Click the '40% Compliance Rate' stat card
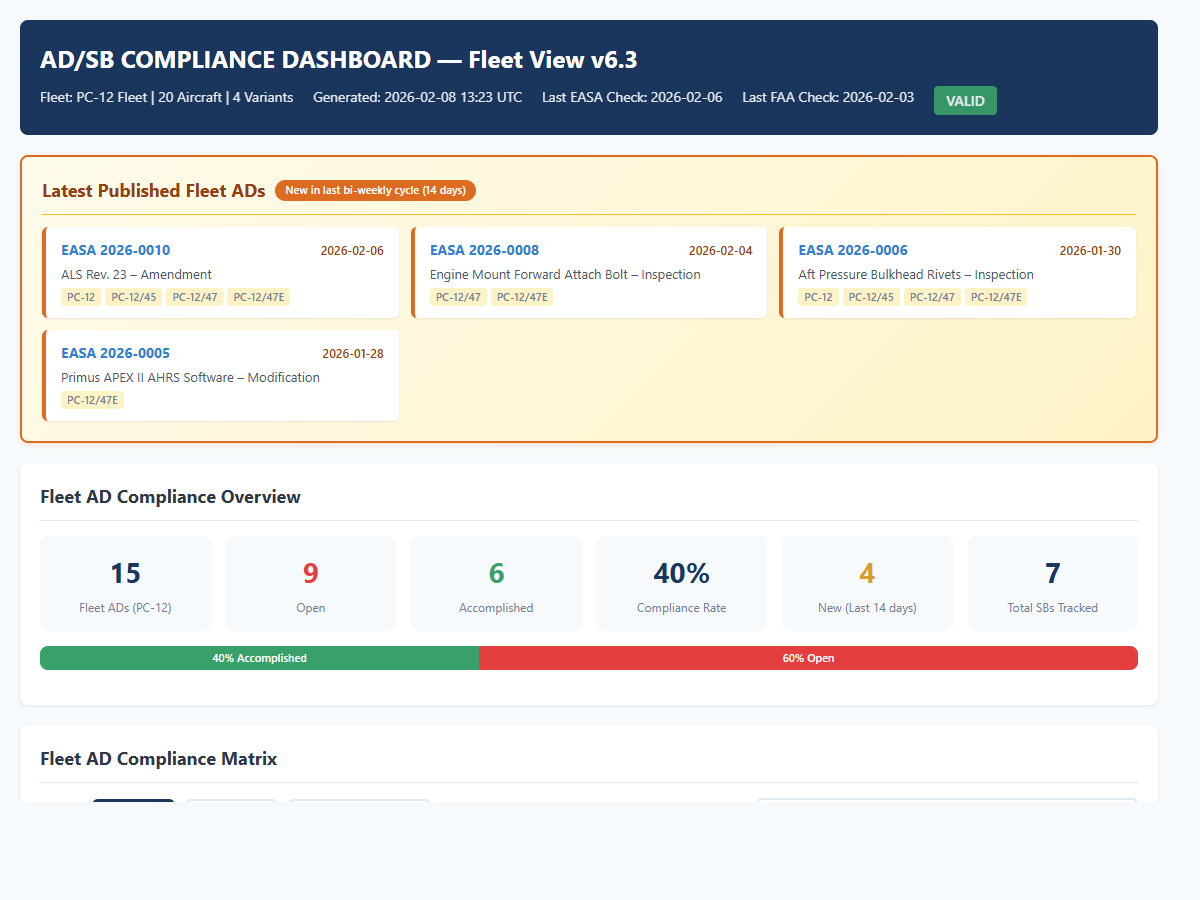The height and width of the screenshot is (900, 1200). click(681, 583)
